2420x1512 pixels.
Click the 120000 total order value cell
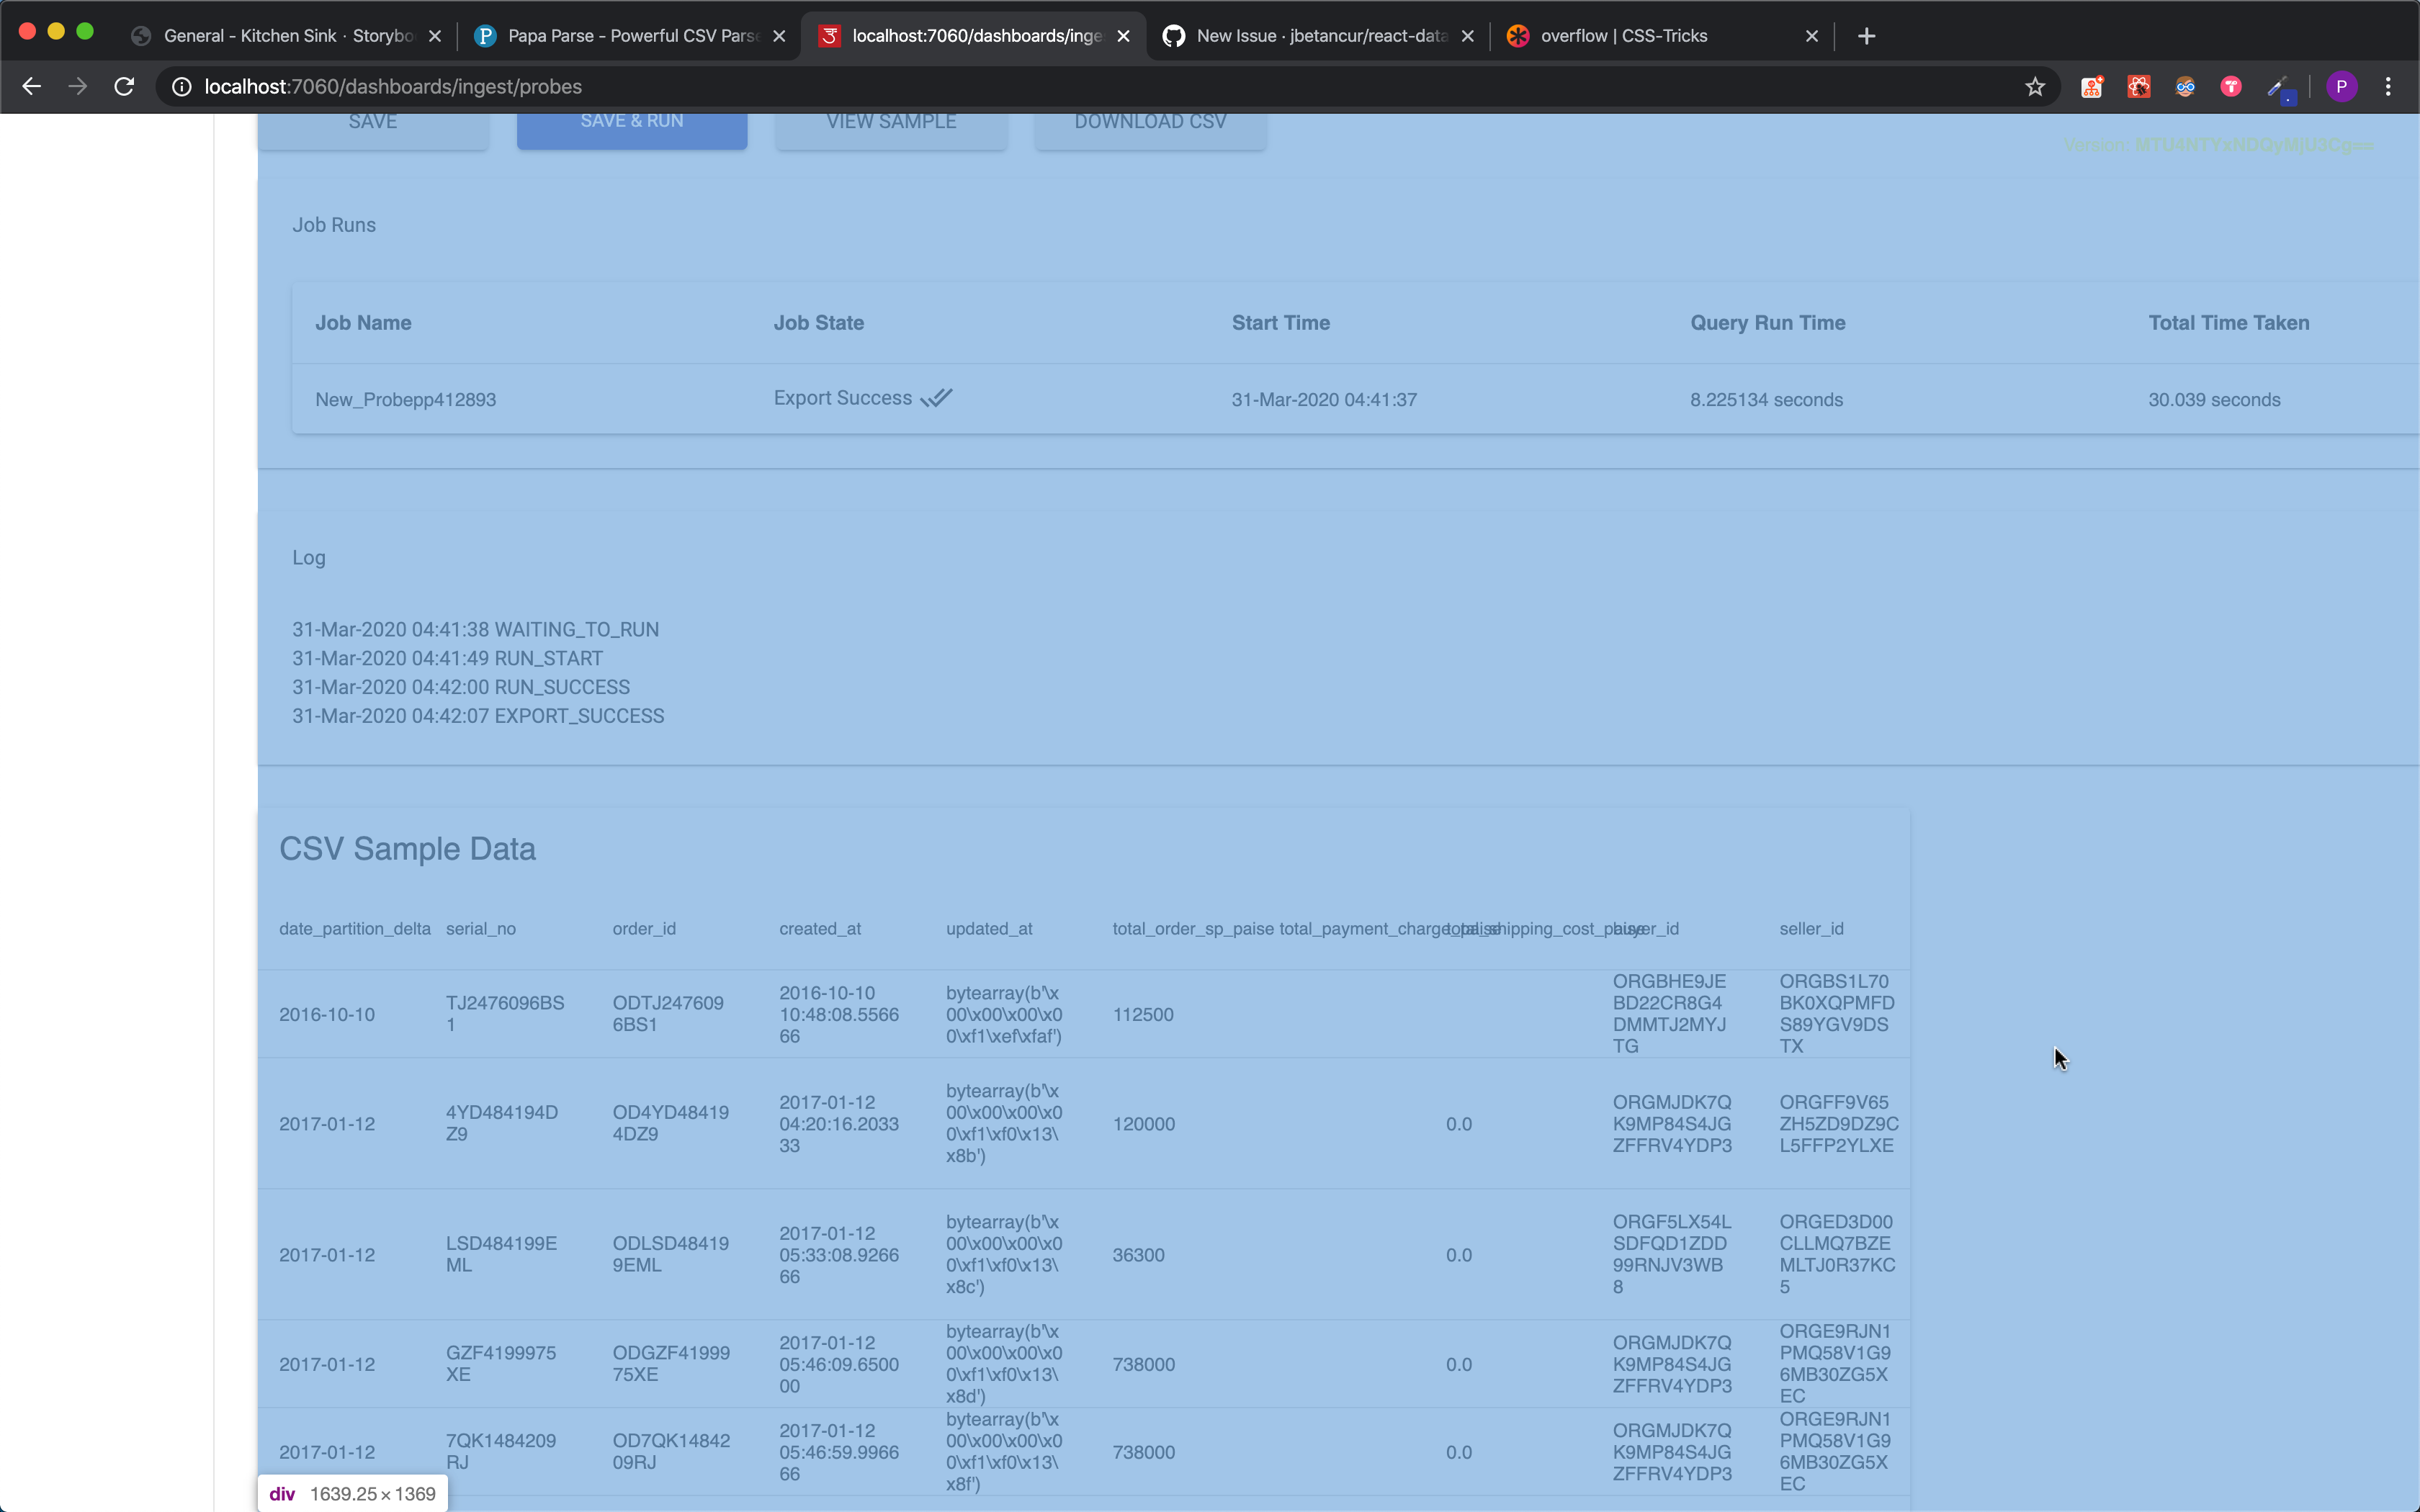click(1143, 1124)
